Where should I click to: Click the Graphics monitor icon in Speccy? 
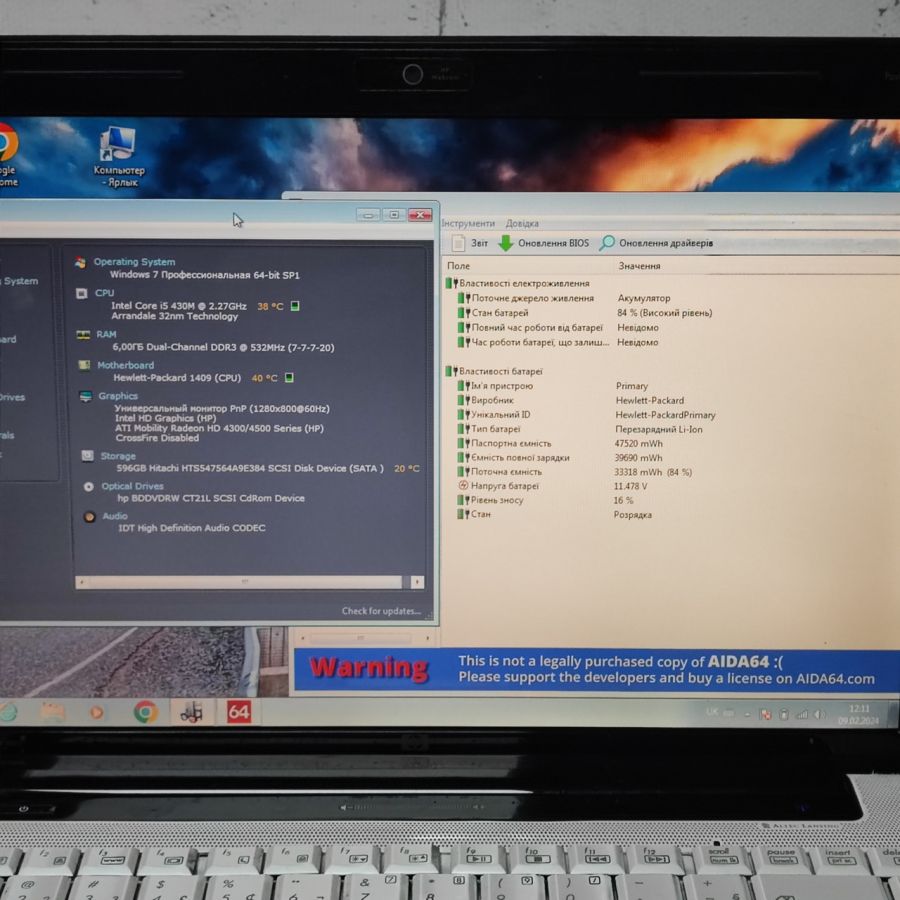point(86,396)
